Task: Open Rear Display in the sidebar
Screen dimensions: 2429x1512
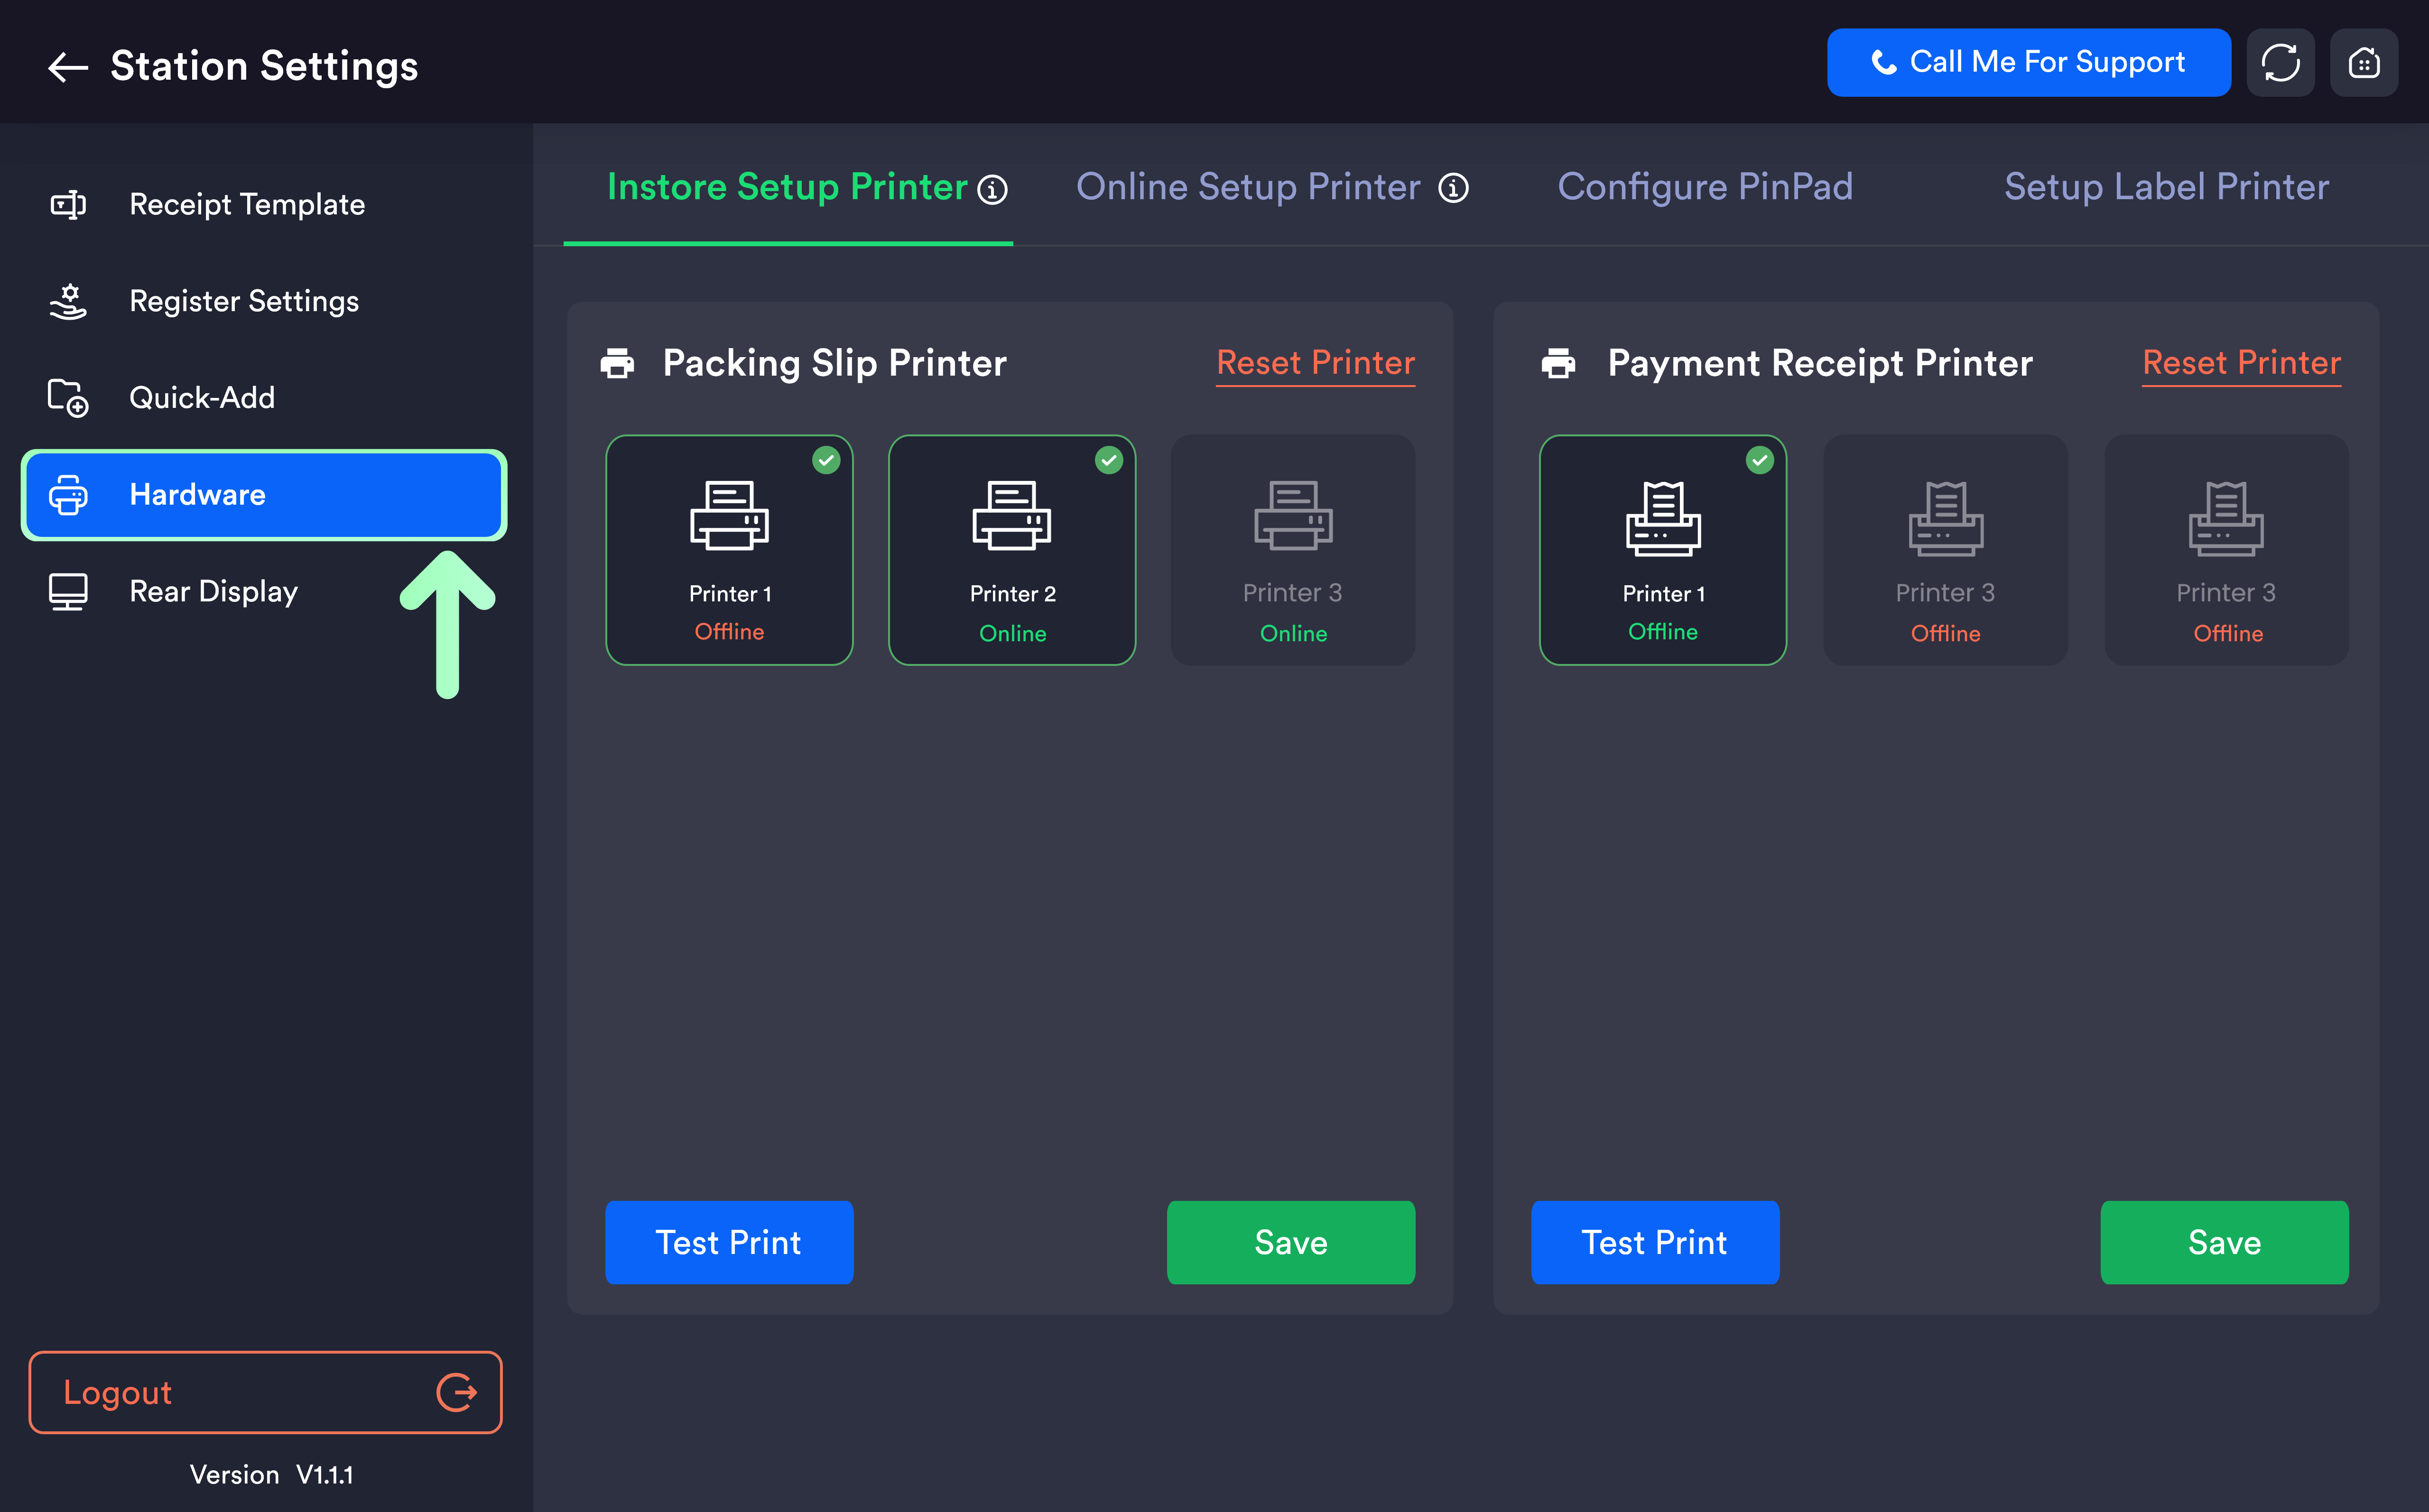Action: 213,592
